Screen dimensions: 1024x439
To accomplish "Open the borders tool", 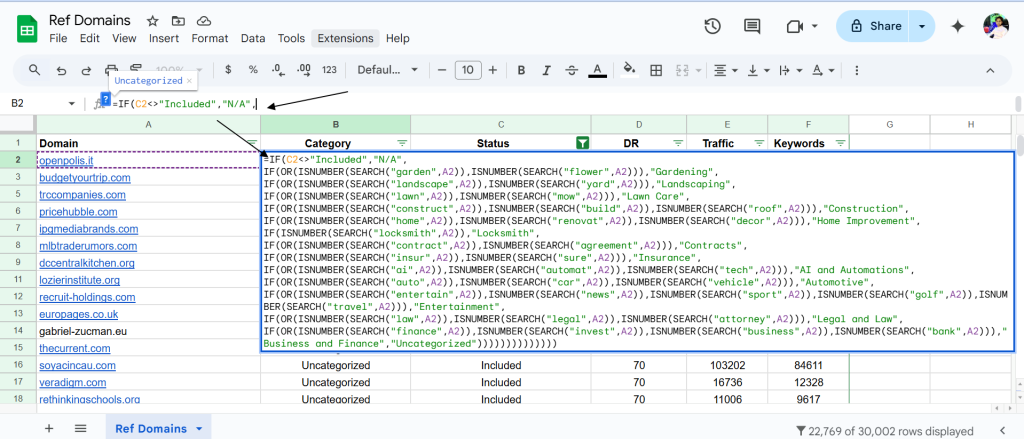I will 657,70.
